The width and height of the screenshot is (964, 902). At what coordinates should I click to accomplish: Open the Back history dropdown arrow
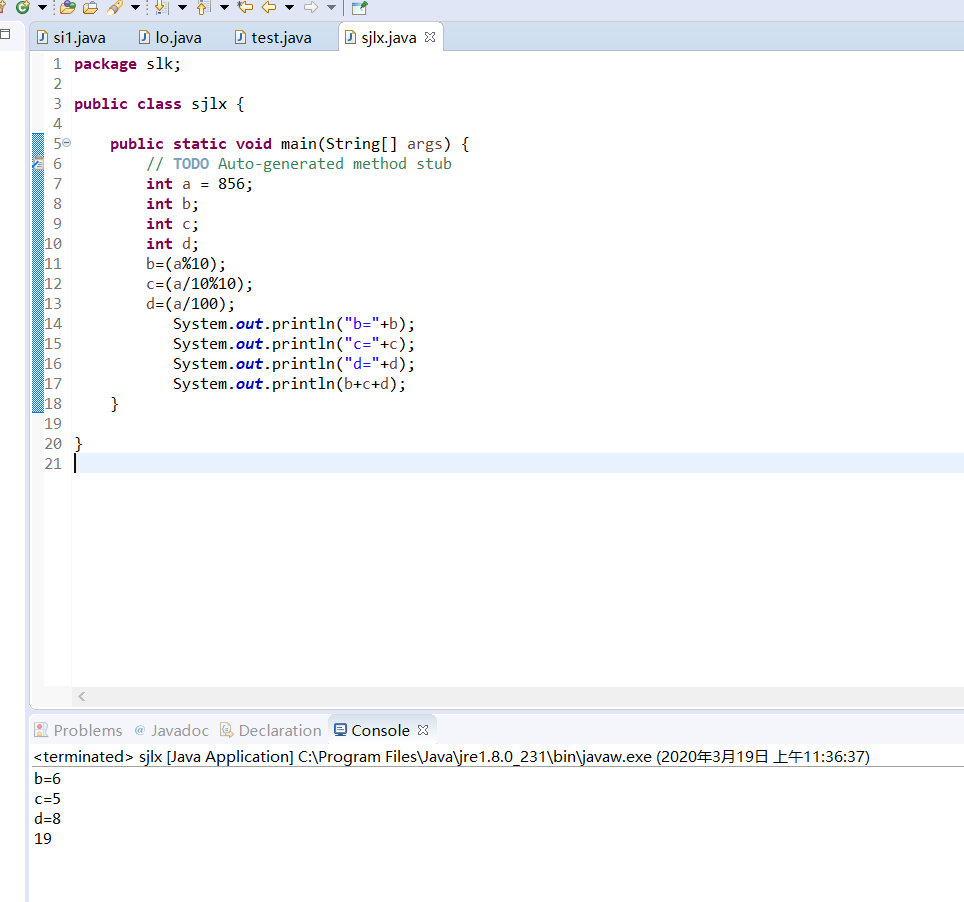pyautogui.click(x=290, y=7)
